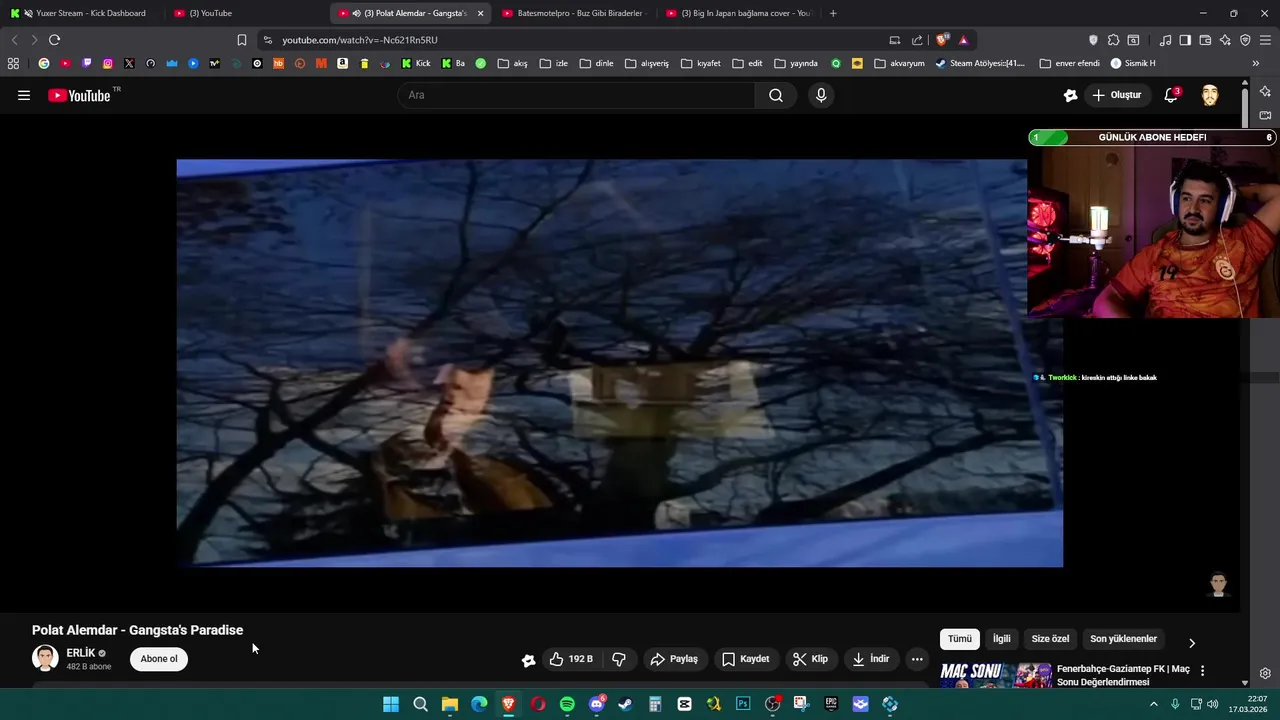Open Photoshop from the taskbar
The width and height of the screenshot is (1280, 720).
click(743, 704)
